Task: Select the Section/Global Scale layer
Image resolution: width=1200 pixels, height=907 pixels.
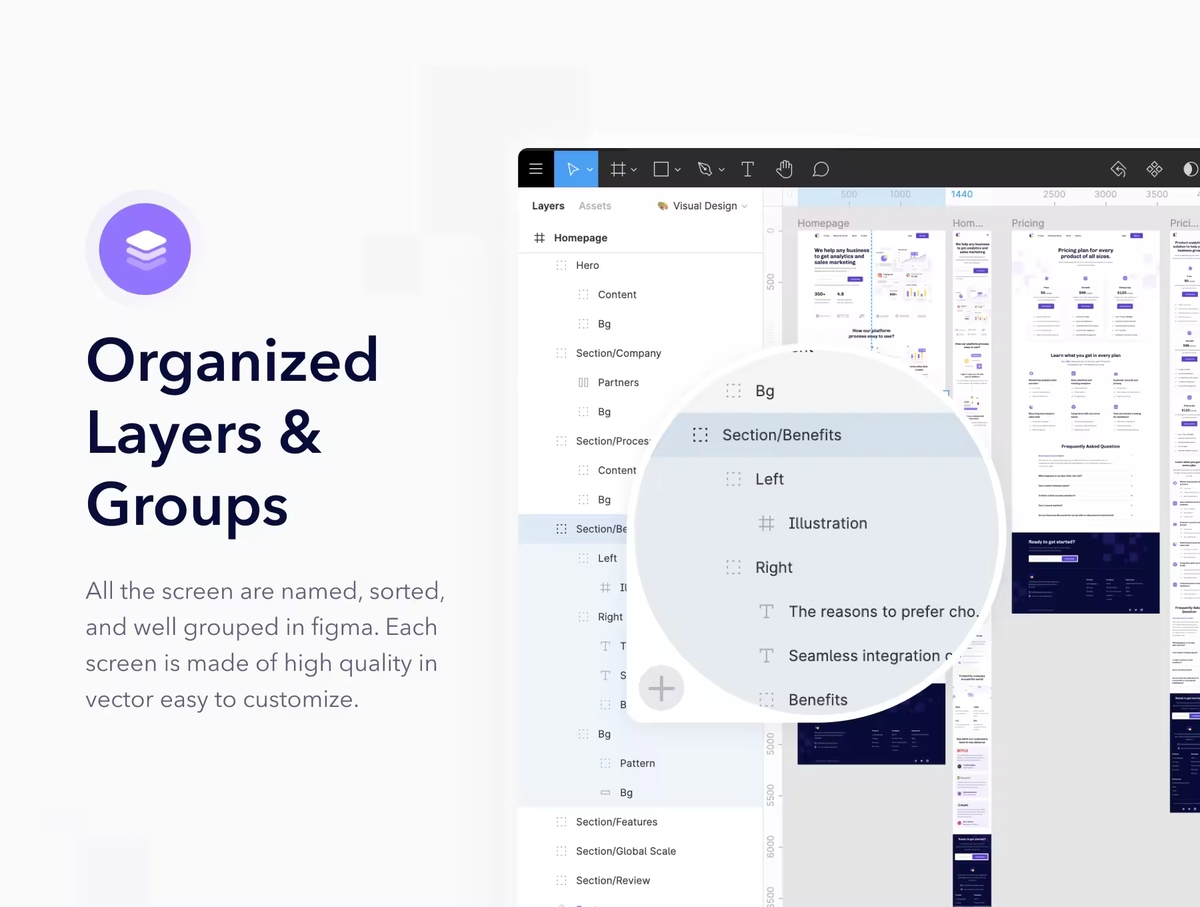Action: tap(625, 851)
